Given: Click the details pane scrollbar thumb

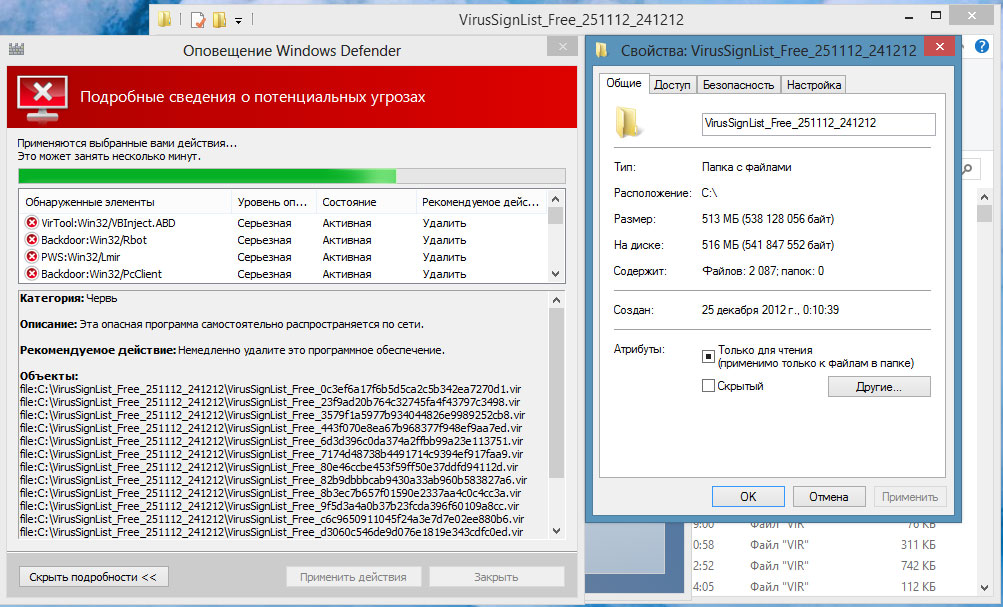Looking at the screenshot, I should pyautogui.click(x=557, y=392).
